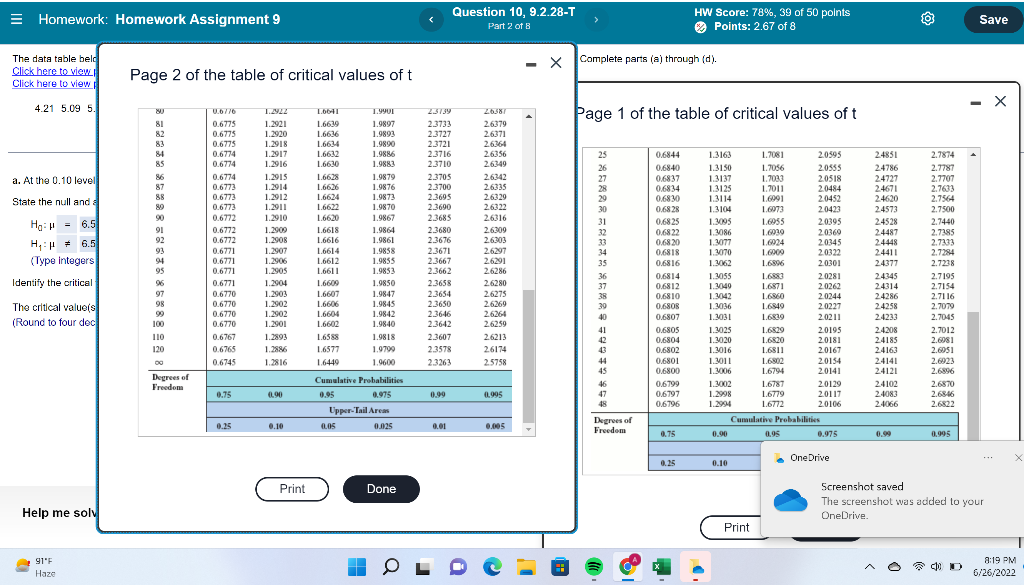Image resolution: width=1024 pixels, height=585 pixels.
Task: Open OneDrive folder app on taskbar
Action: click(x=697, y=567)
